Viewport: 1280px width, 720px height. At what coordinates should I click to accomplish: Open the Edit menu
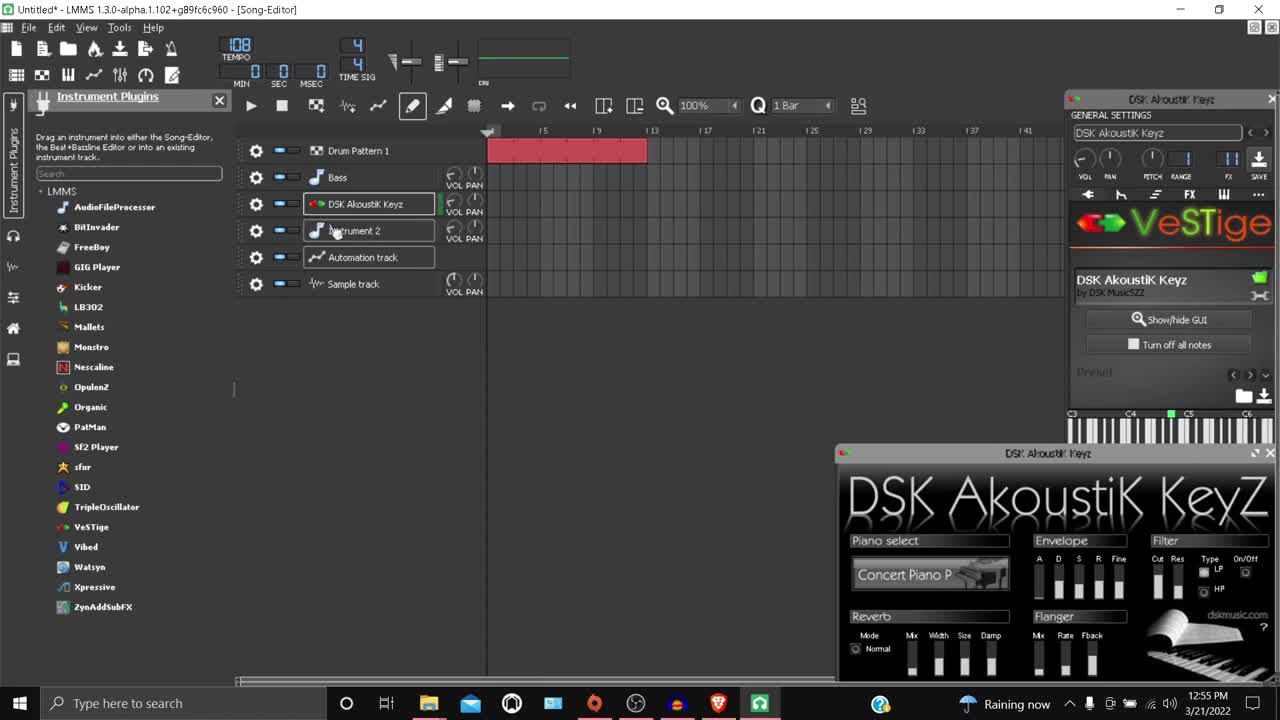(57, 28)
